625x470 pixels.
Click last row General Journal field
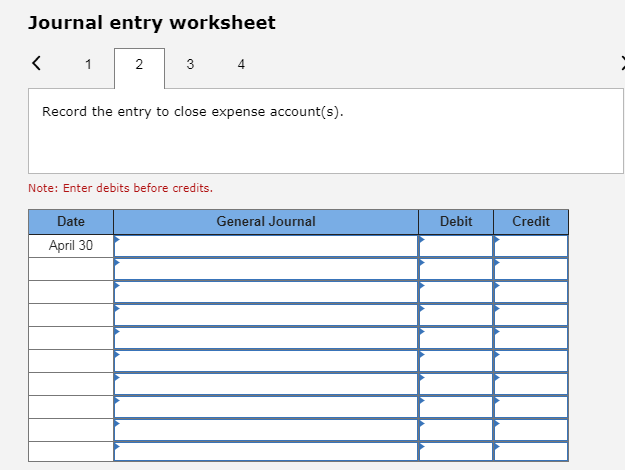pos(266,452)
